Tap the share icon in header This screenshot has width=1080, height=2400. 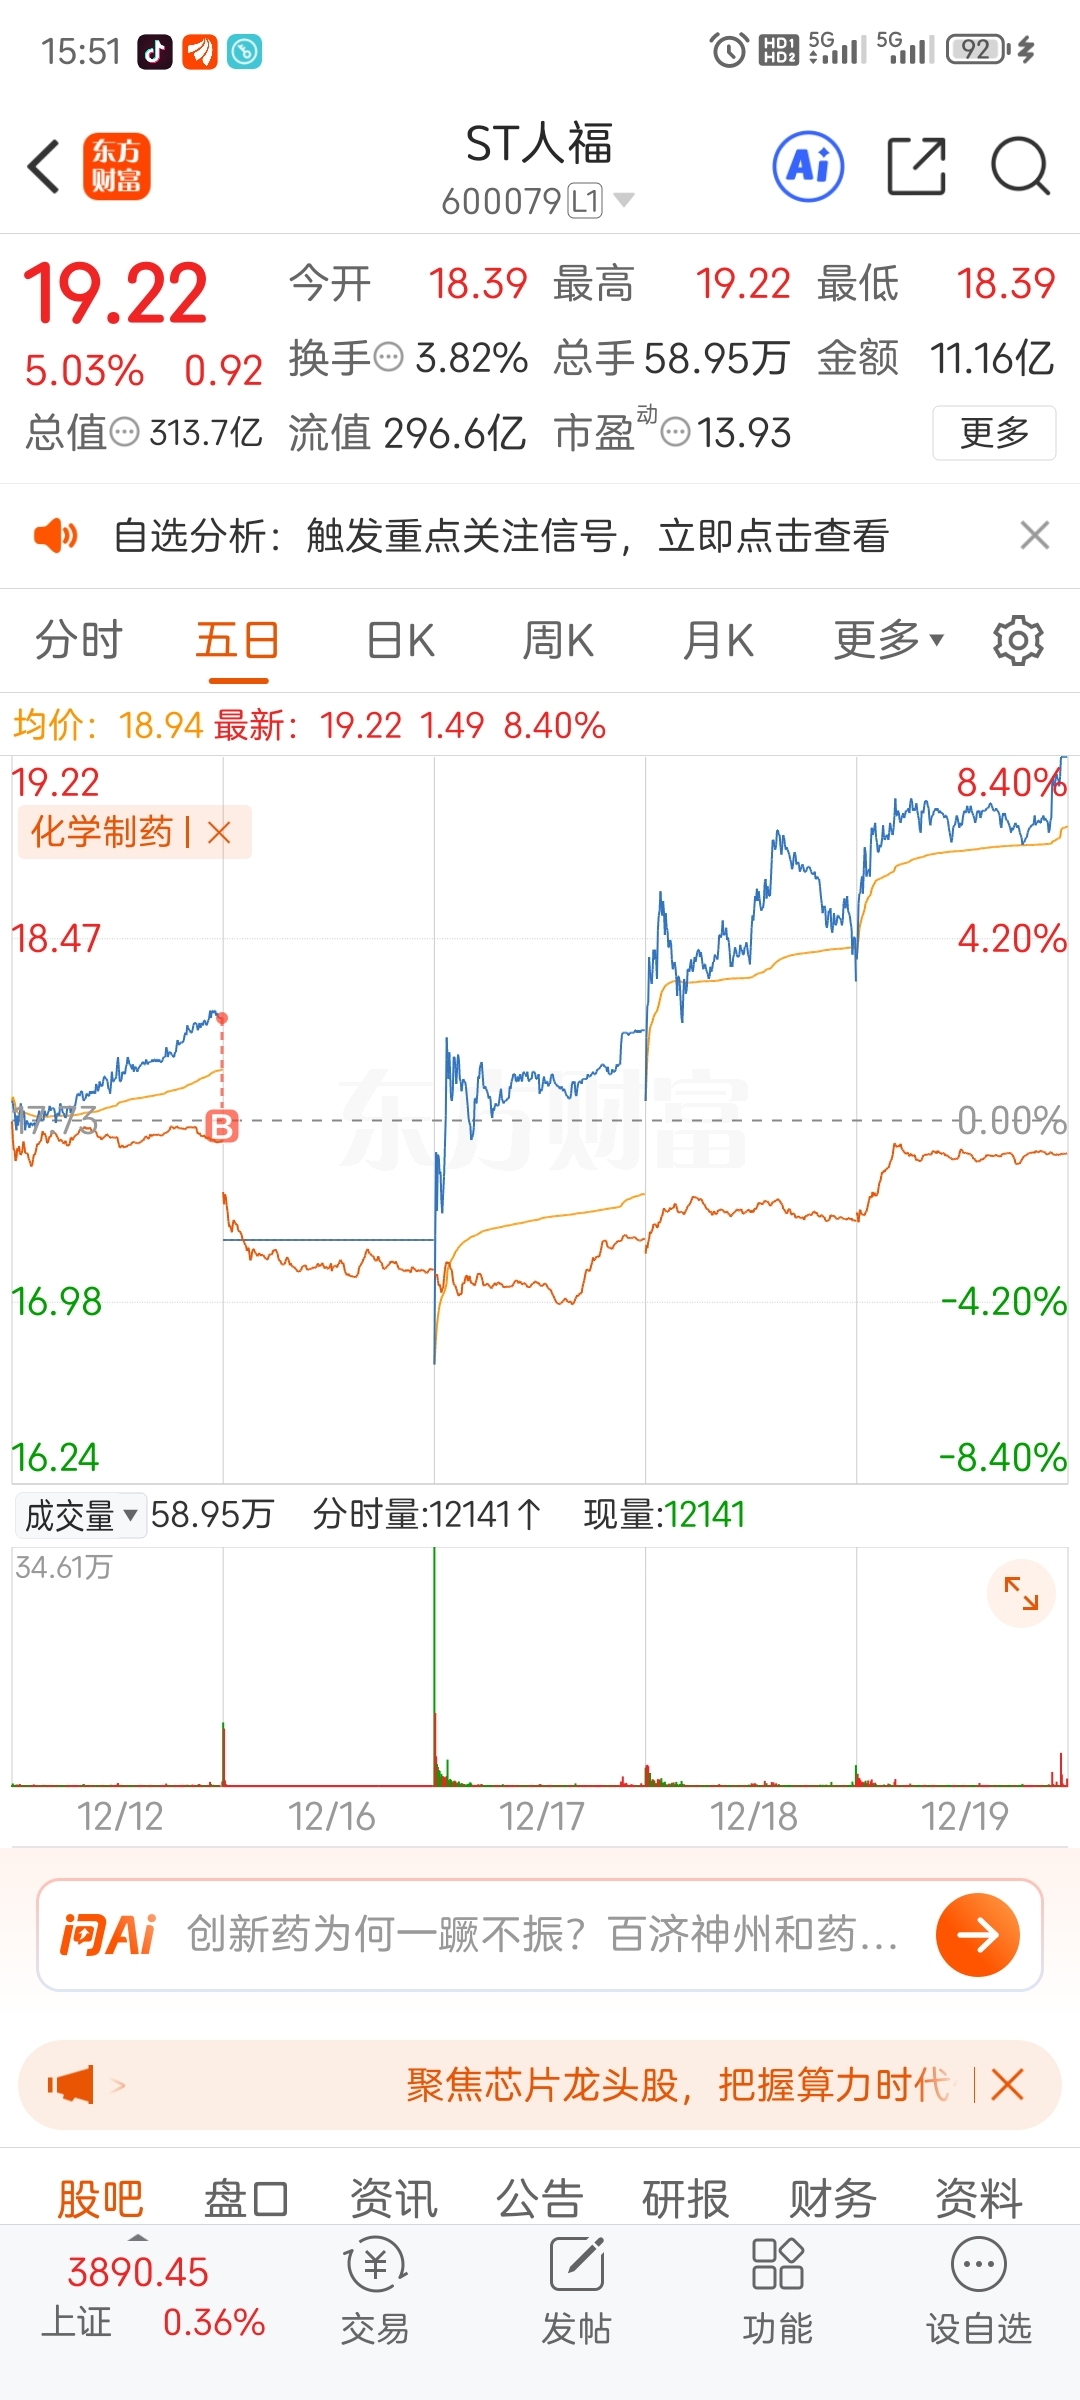click(916, 166)
